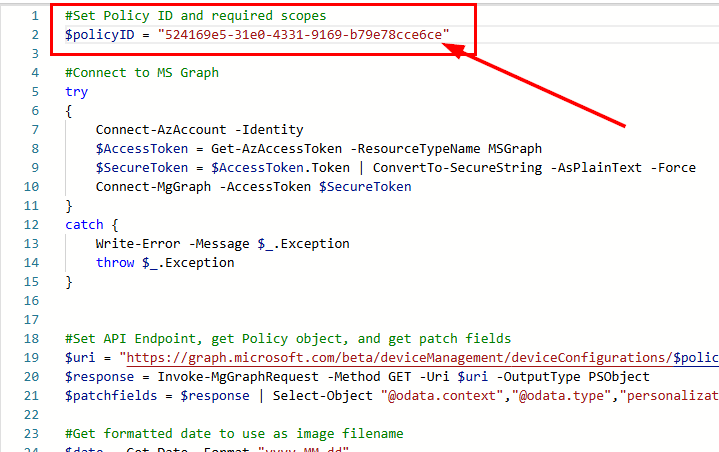Click the Connect-MgGraph command
The height and width of the screenshot is (452, 719).
pos(149,186)
